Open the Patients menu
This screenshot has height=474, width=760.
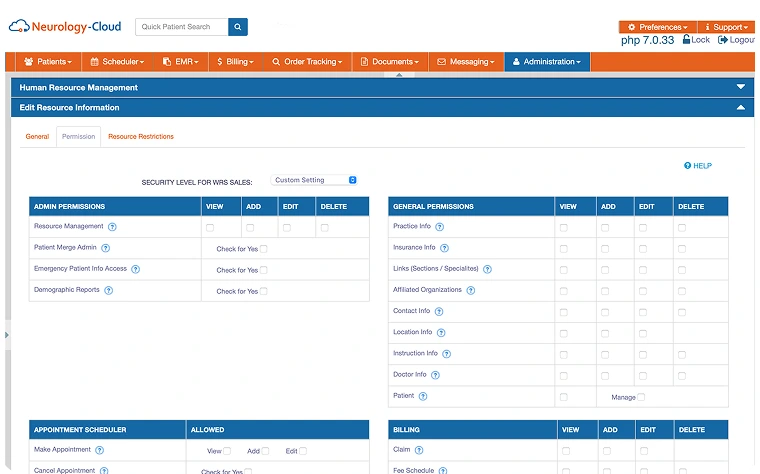(x=48, y=62)
